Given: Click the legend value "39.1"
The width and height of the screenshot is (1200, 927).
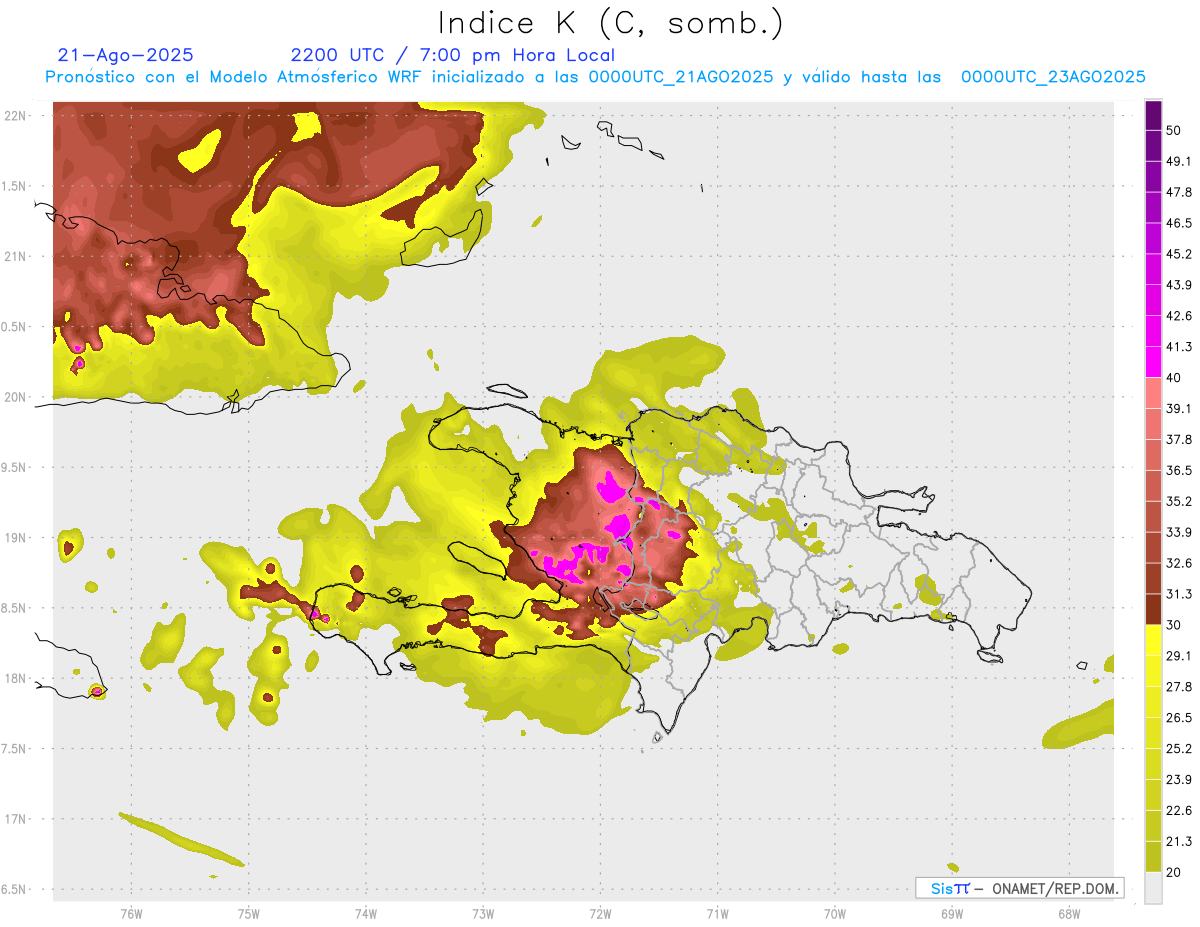Looking at the screenshot, I should pos(1179,408).
